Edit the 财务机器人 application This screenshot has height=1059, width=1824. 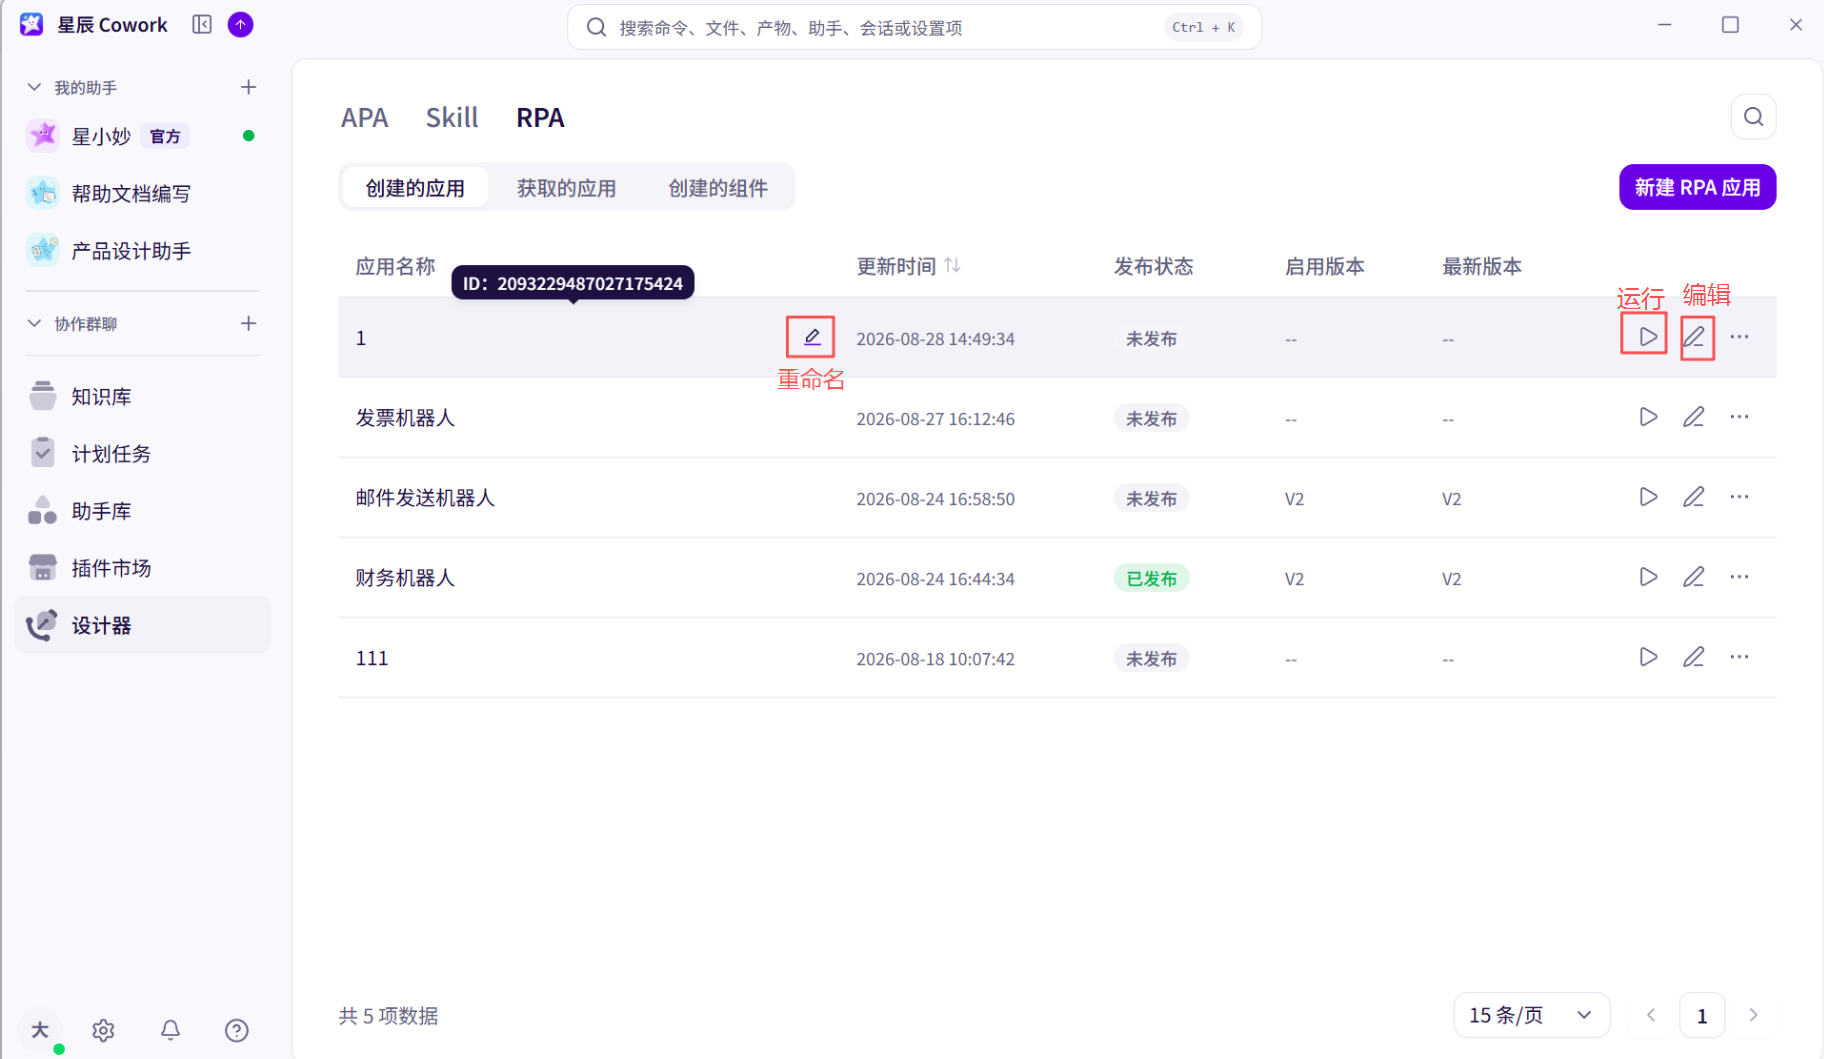(x=1693, y=577)
